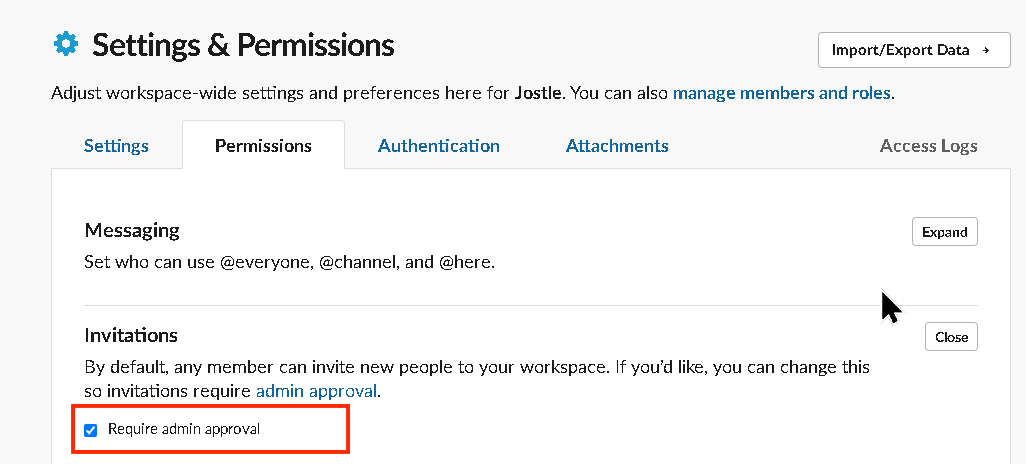Open the Authentication tab
The image size is (1026, 464).
pos(438,145)
